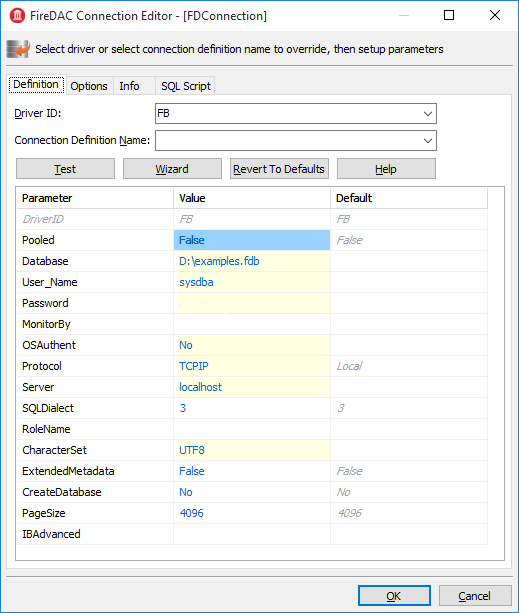The image size is (519, 613).
Task: Switch to the Definition tab
Action: click(x=36, y=84)
